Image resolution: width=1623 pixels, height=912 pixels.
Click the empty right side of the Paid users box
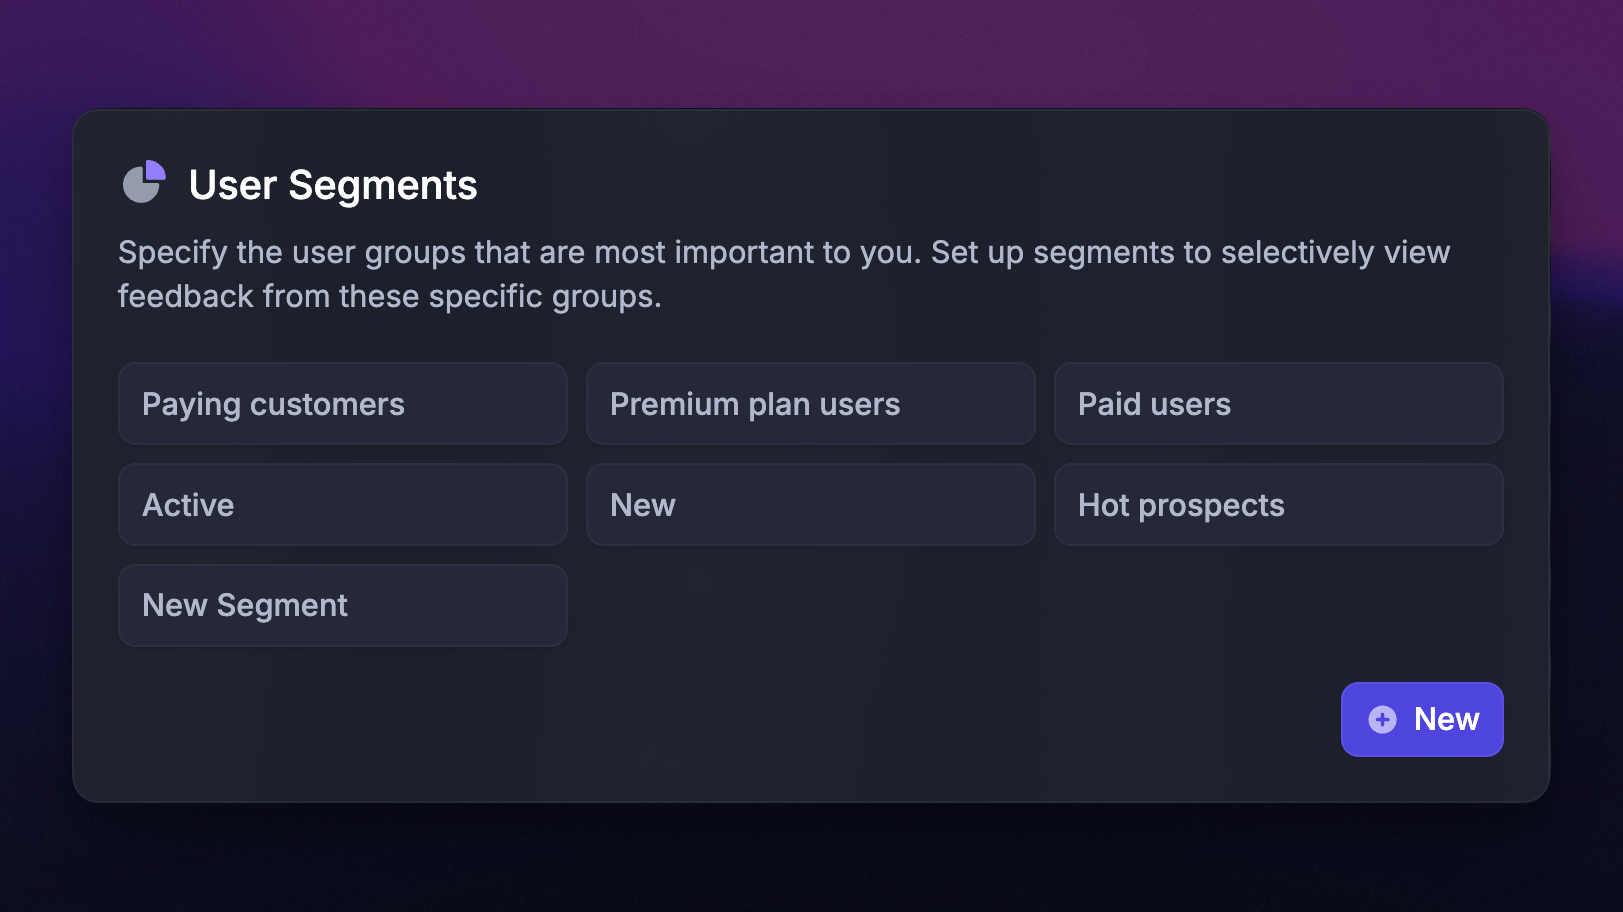pyautogui.click(x=1400, y=404)
